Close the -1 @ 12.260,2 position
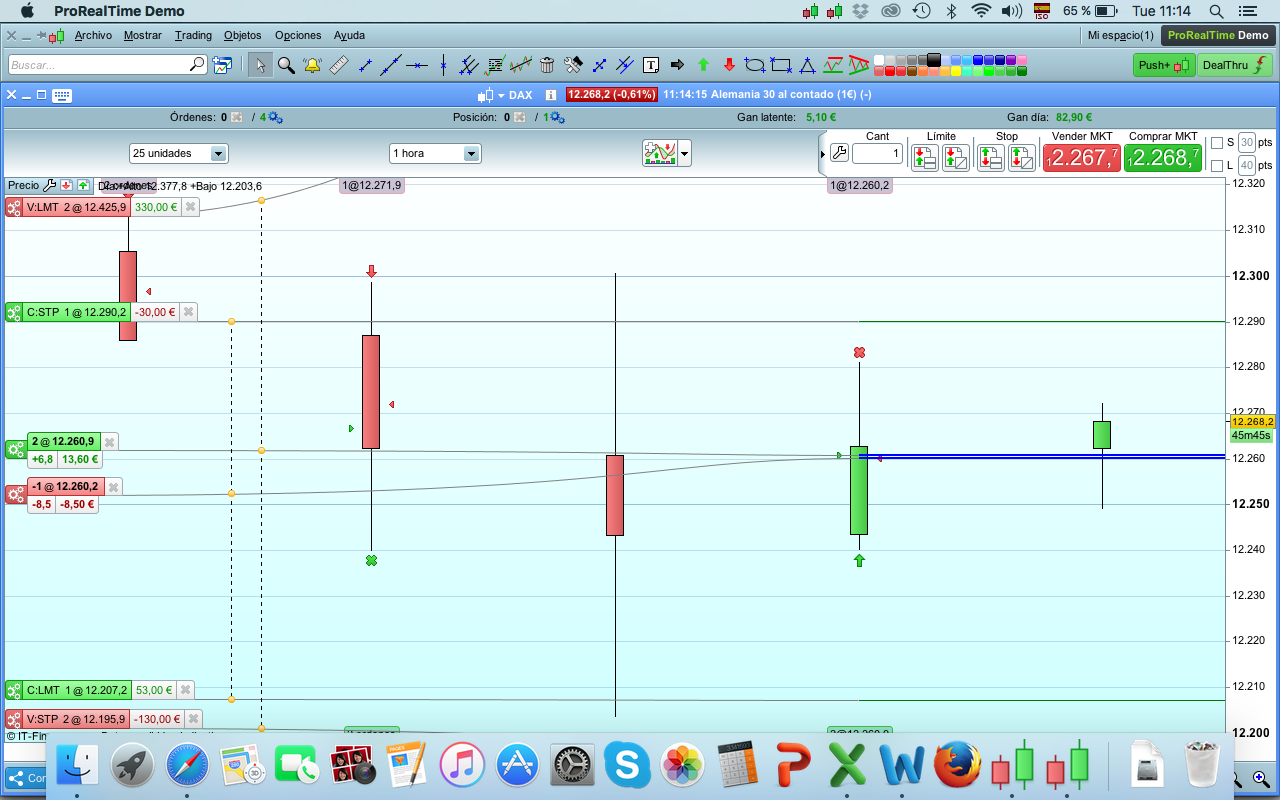Image resolution: width=1280 pixels, height=800 pixels. point(113,487)
